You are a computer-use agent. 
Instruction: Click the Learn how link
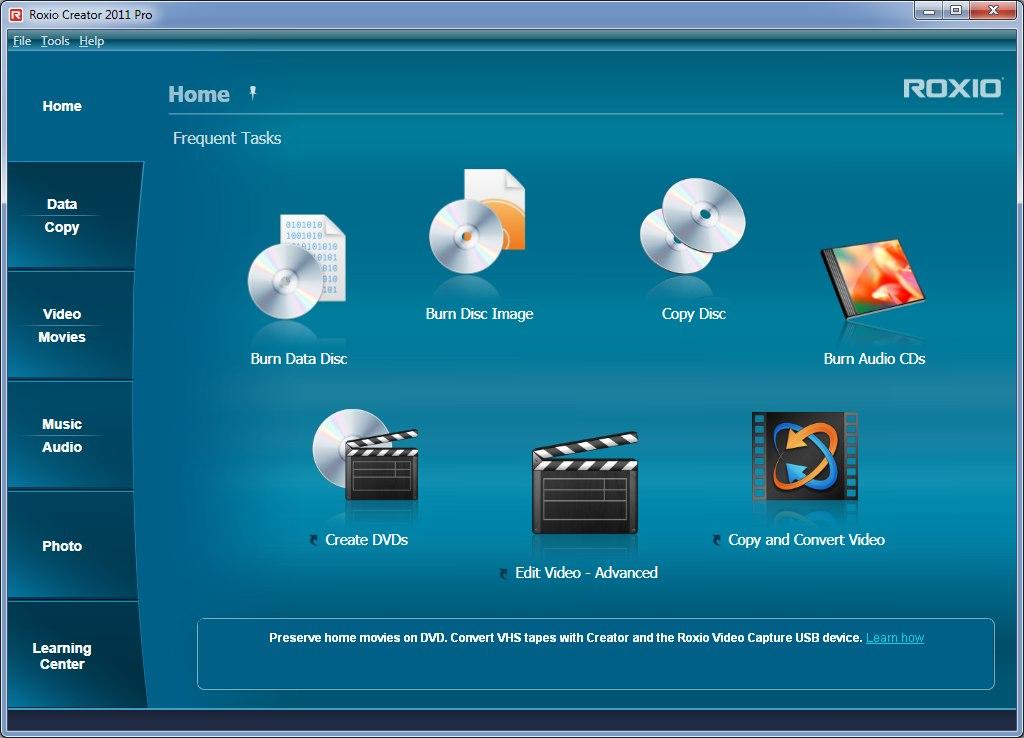click(x=894, y=638)
